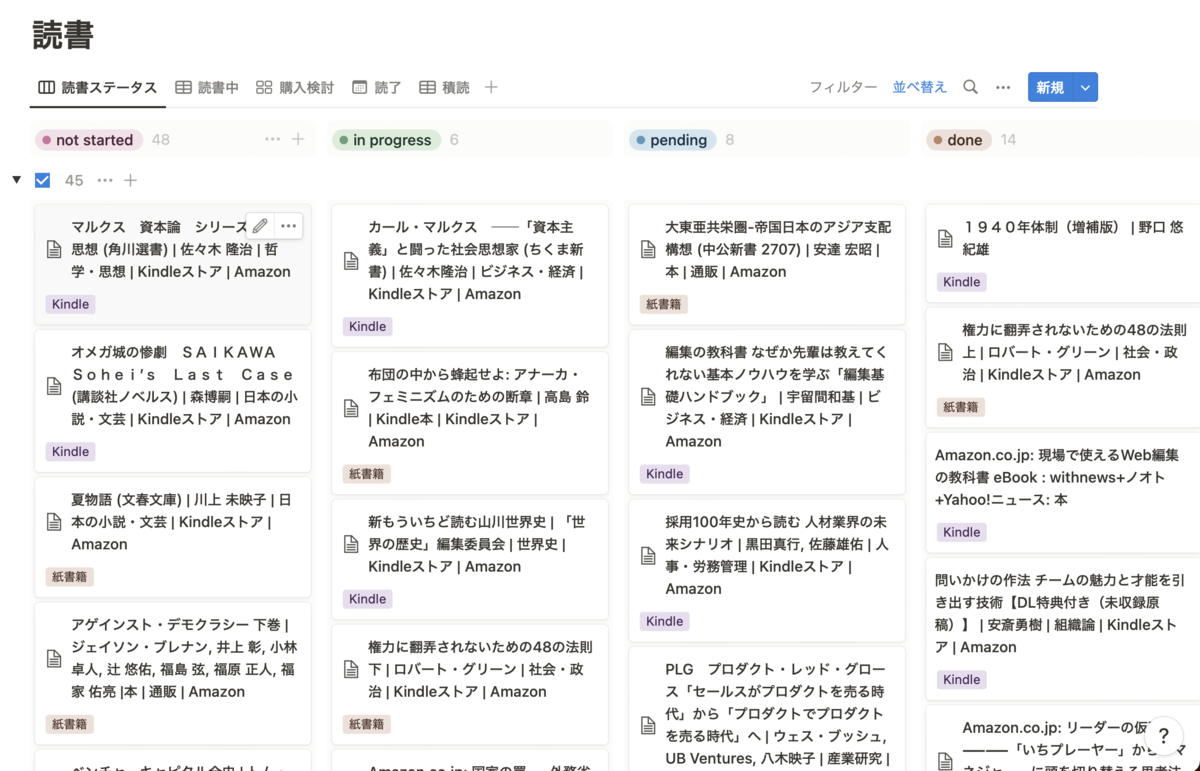Switch to the 読了 calendar tab
1200x771 pixels.
[377, 88]
